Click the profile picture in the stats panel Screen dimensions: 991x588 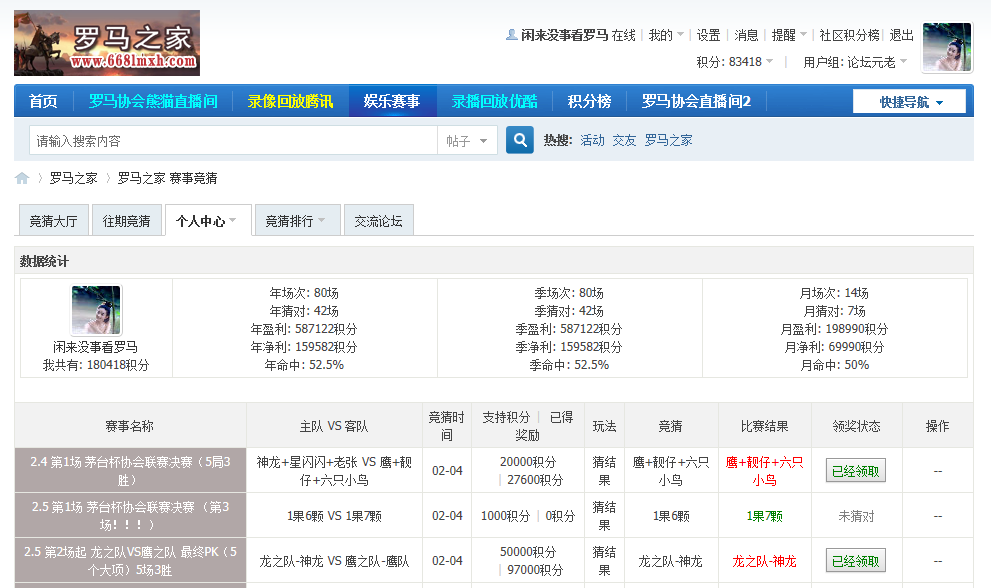tap(96, 313)
